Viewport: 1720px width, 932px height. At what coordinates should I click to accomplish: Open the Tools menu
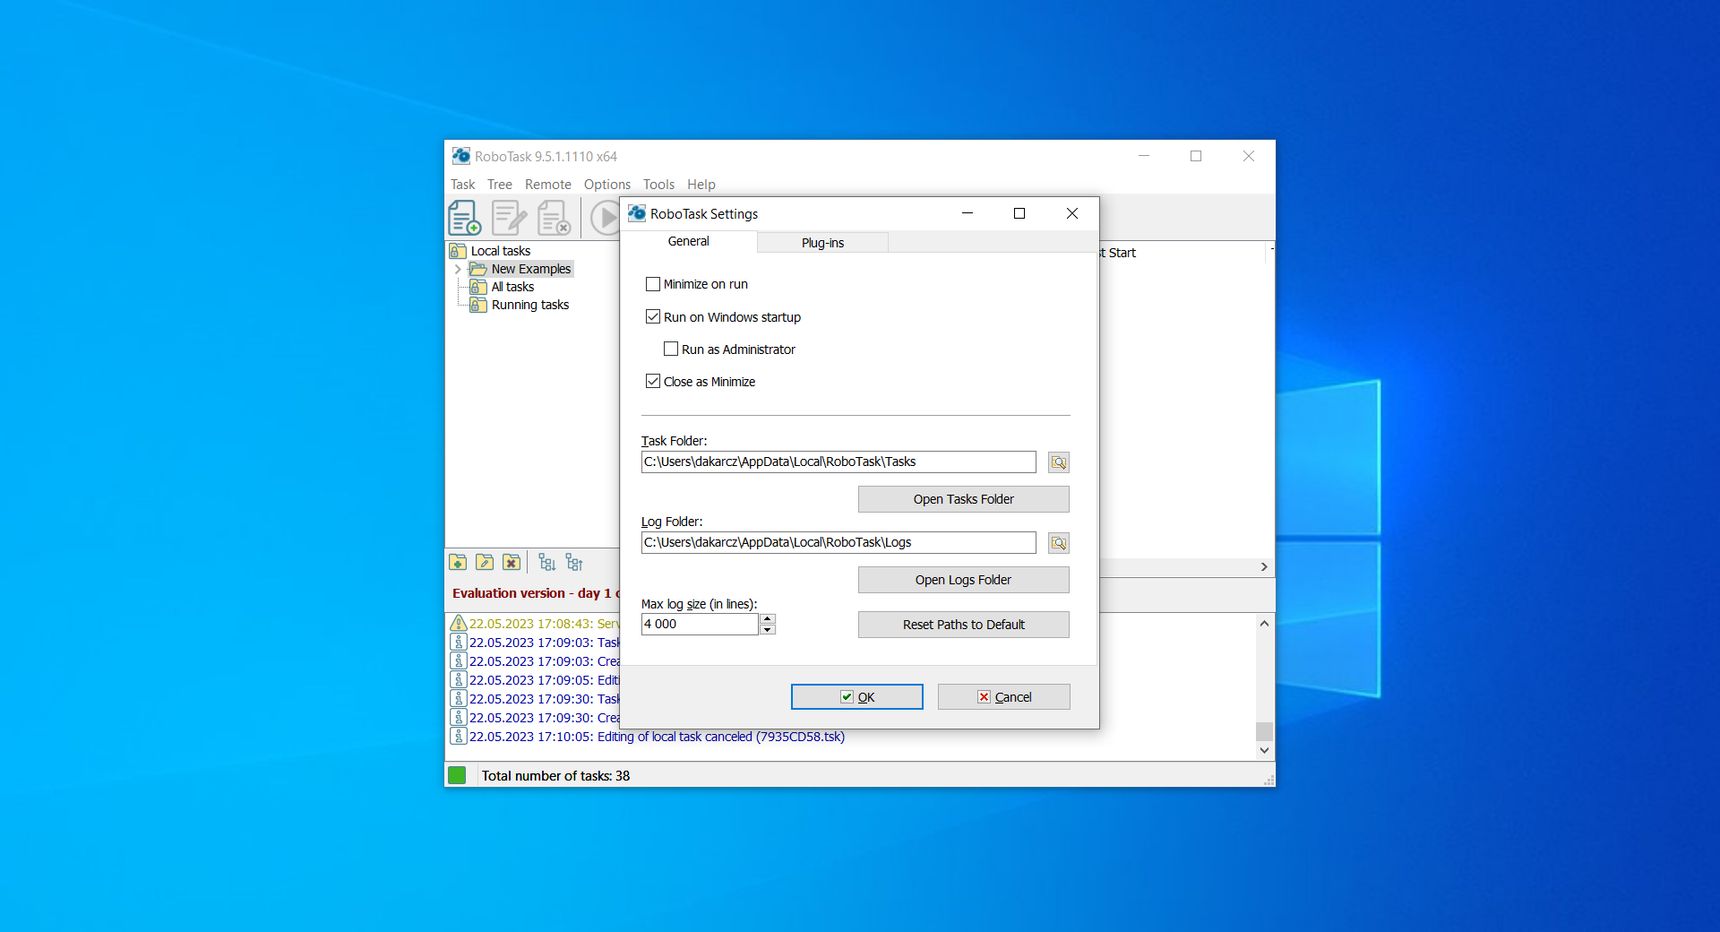(658, 184)
